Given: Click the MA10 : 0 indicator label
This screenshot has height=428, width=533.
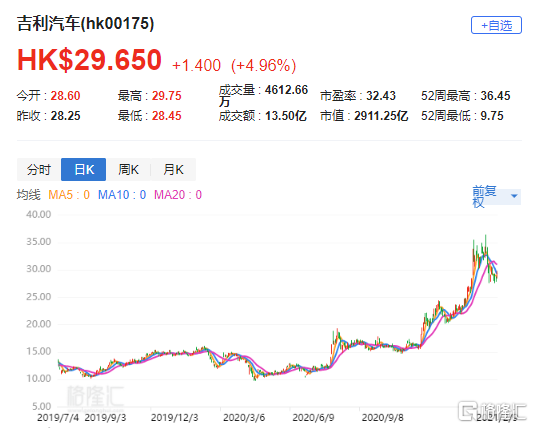Looking at the screenshot, I should pyautogui.click(x=122, y=195).
